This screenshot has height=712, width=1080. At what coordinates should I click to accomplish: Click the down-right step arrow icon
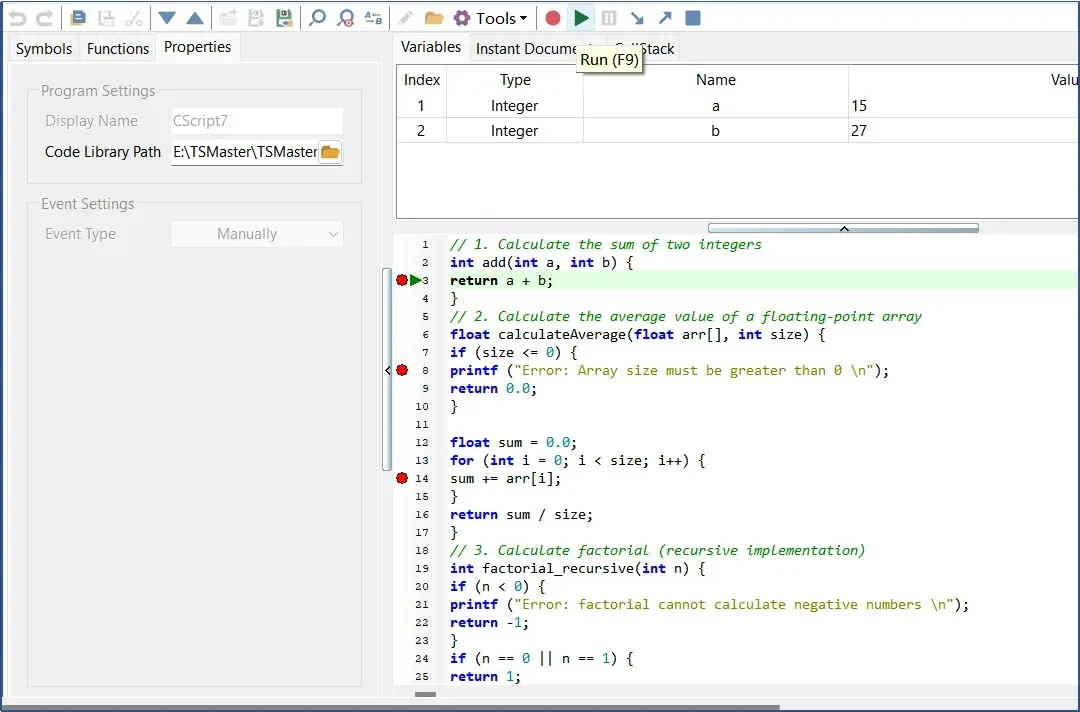(x=637, y=19)
